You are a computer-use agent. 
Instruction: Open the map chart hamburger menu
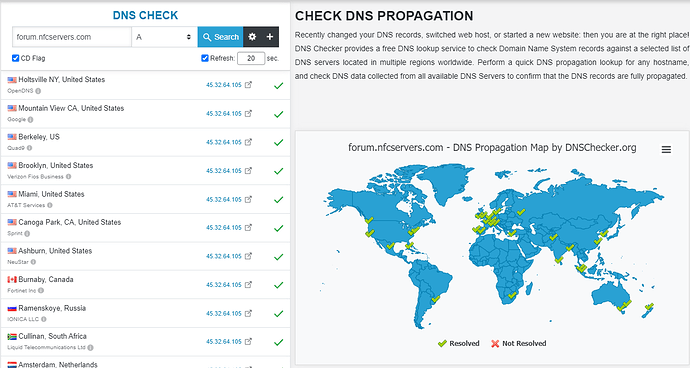(666, 150)
